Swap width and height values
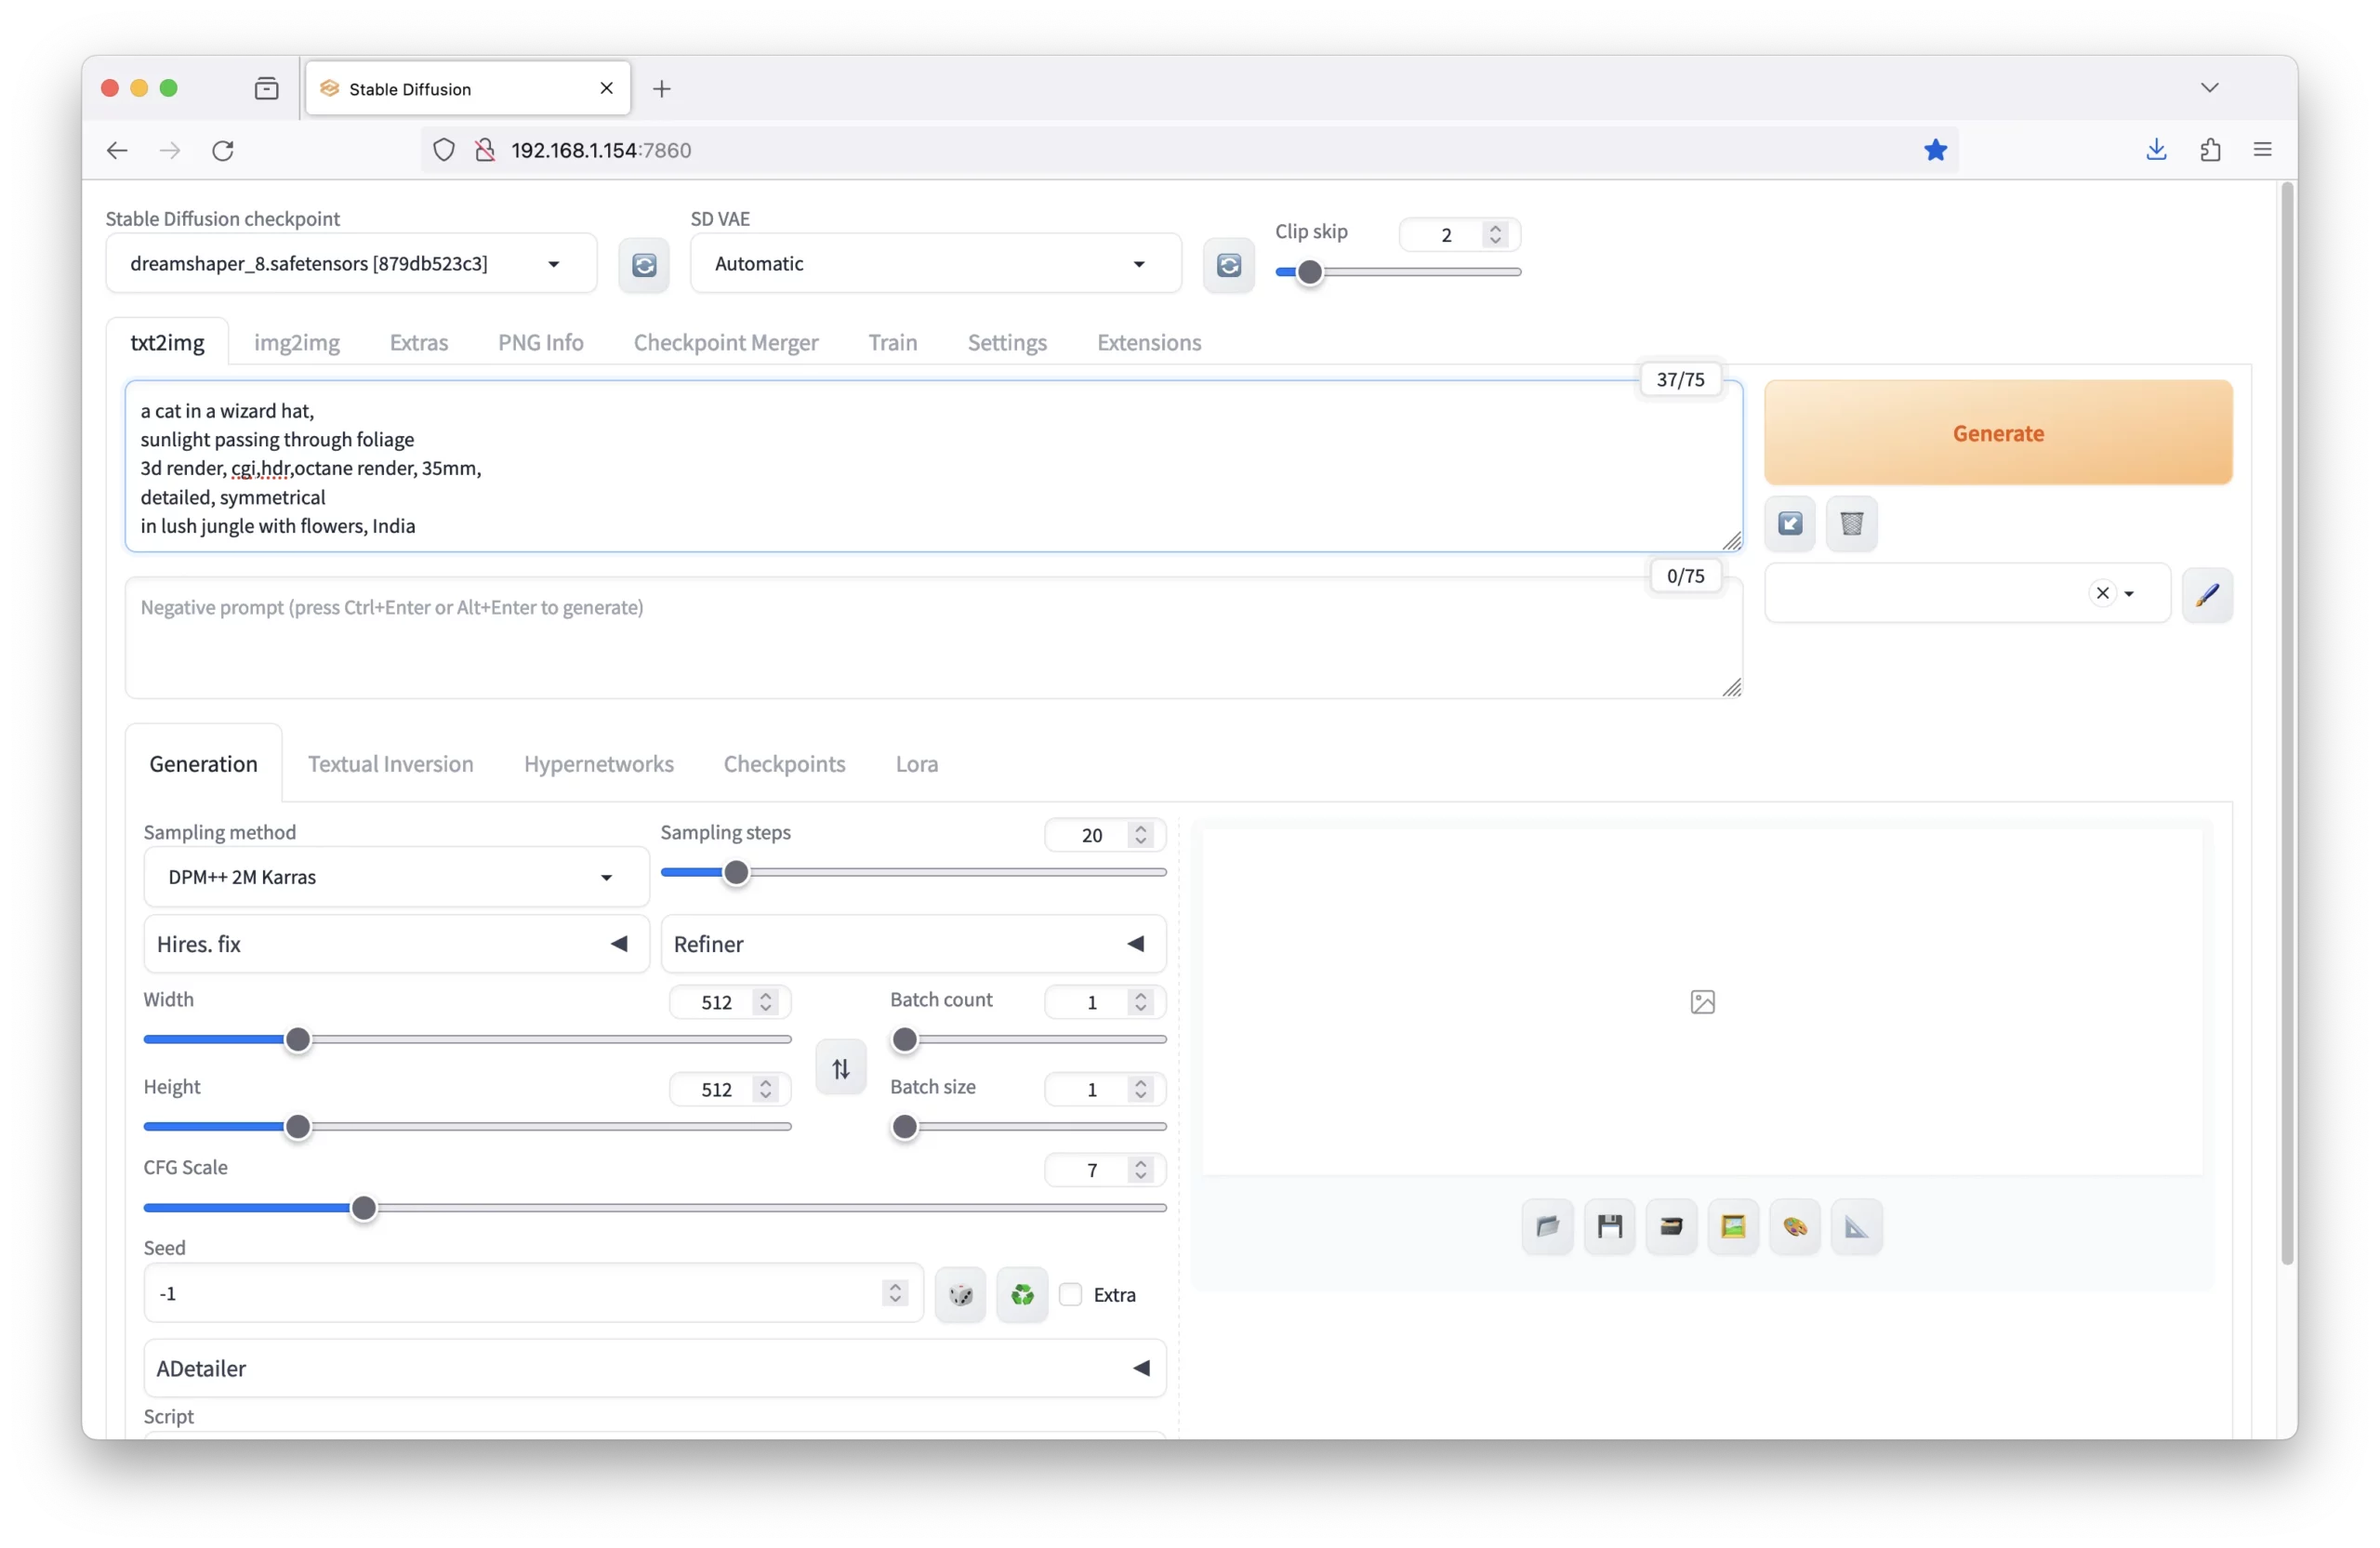2380x1548 pixels. (x=841, y=1069)
